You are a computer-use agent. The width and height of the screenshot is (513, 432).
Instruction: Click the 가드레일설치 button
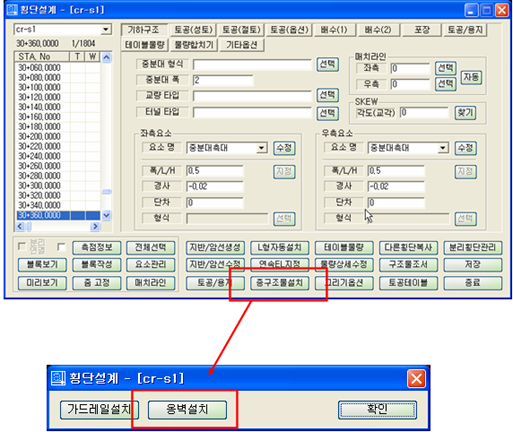coord(99,410)
